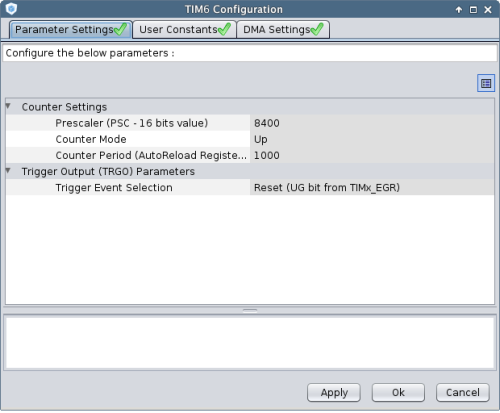Image resolution: width=500 pixels, height=413 pixels.
Task: Click green checkmark on Parameter Settings tab
Action: click(121, 29)
